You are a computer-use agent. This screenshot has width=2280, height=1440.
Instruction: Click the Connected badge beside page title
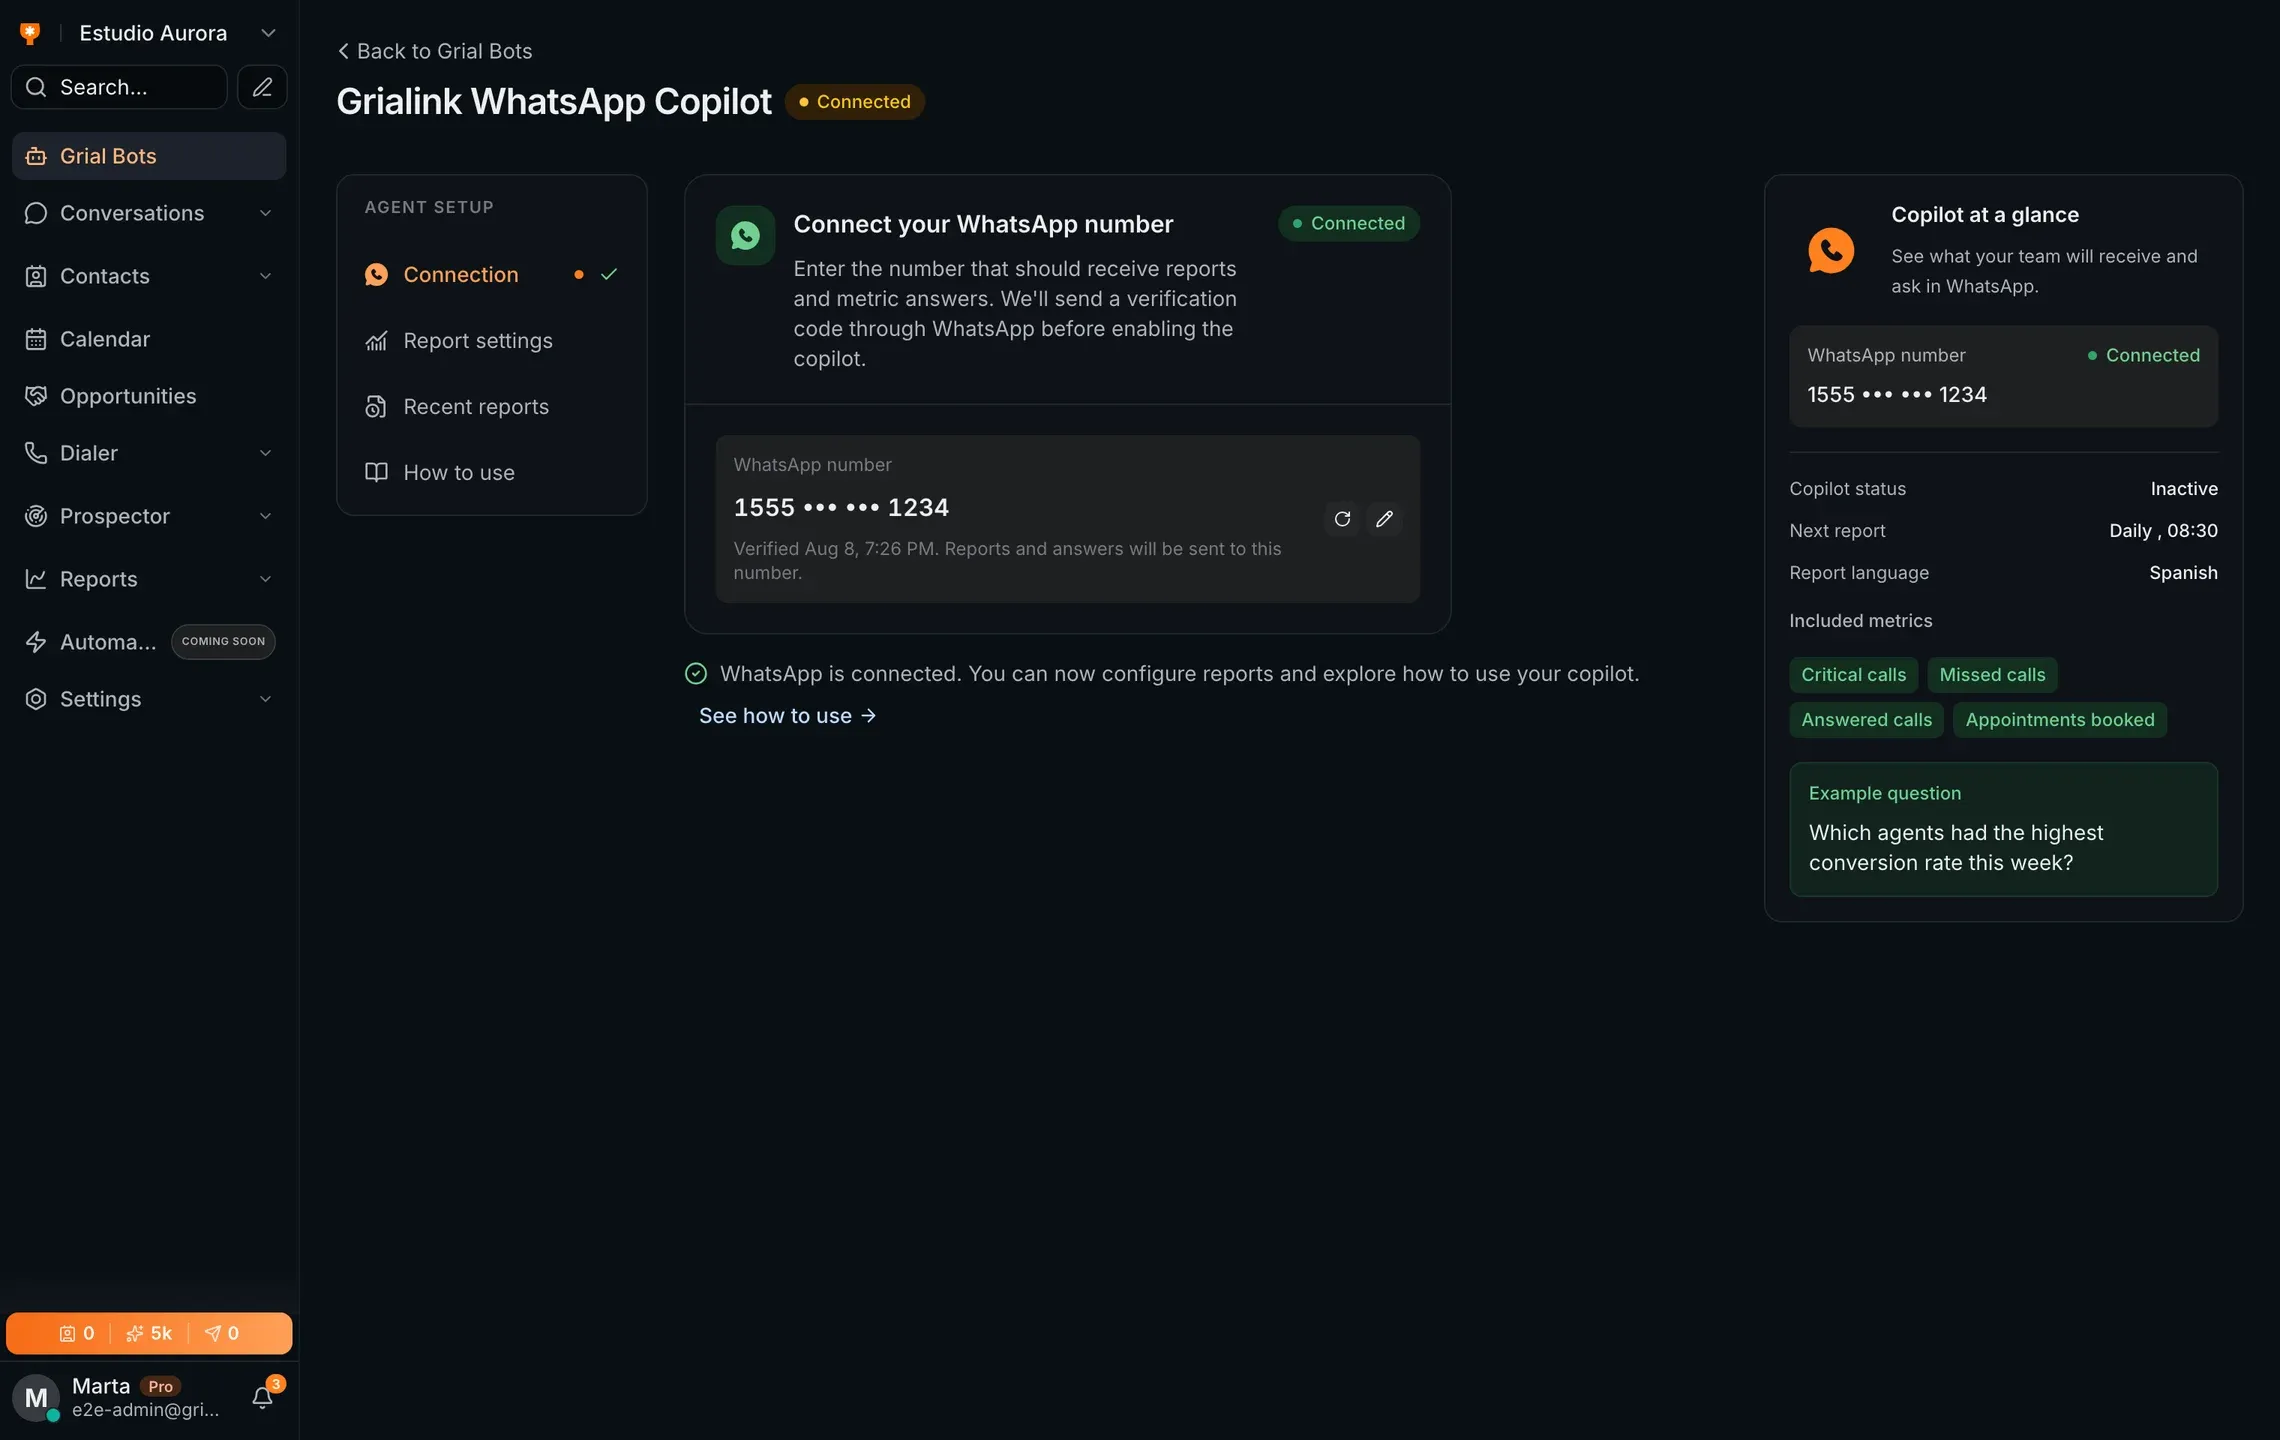point(854,102)
